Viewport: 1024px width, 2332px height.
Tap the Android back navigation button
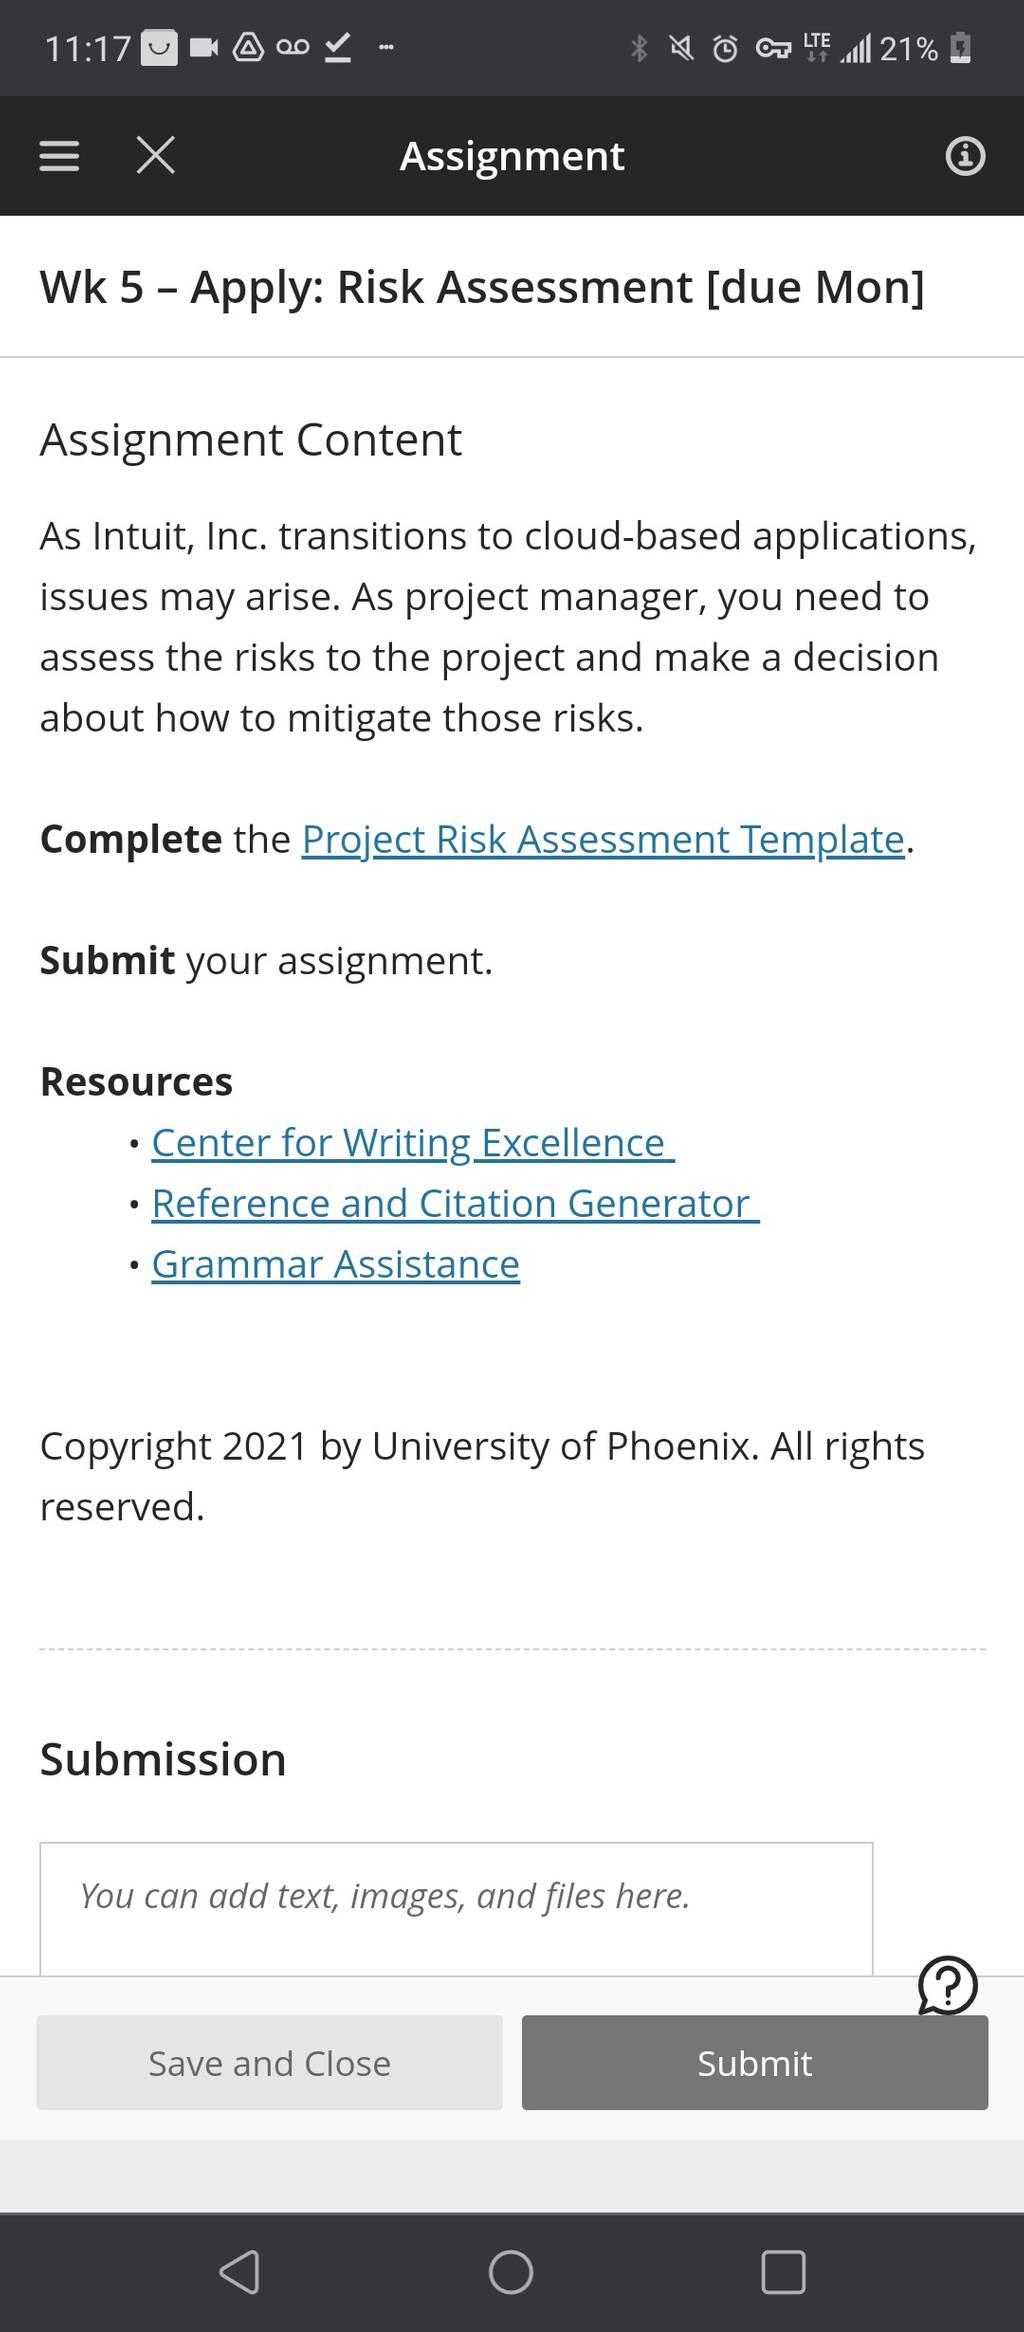coord(240,2272)
